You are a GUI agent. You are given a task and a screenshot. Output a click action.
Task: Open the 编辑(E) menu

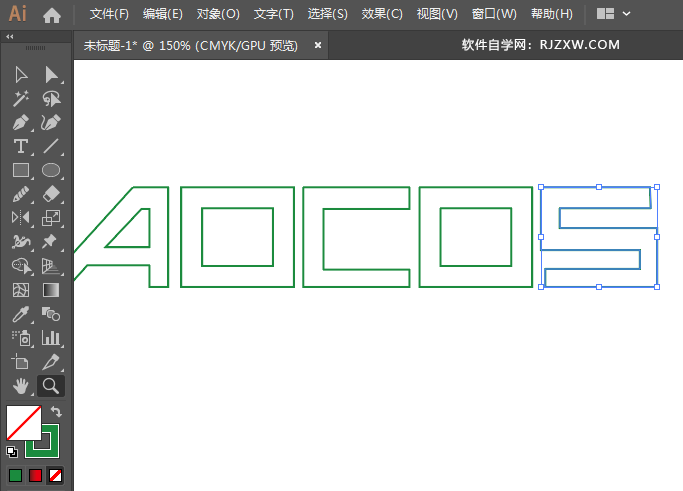163,14
